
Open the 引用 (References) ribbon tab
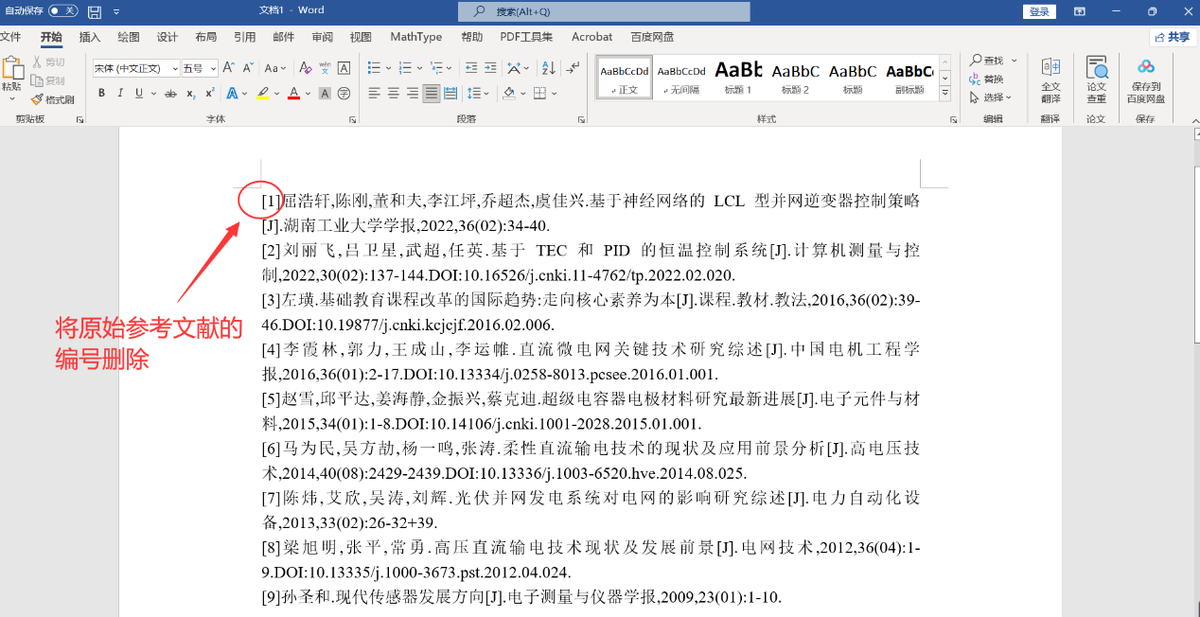click(x=245, y=37)
